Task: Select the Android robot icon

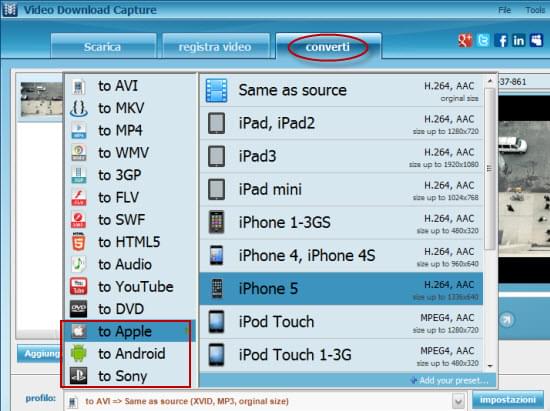Action: point(79,353)
